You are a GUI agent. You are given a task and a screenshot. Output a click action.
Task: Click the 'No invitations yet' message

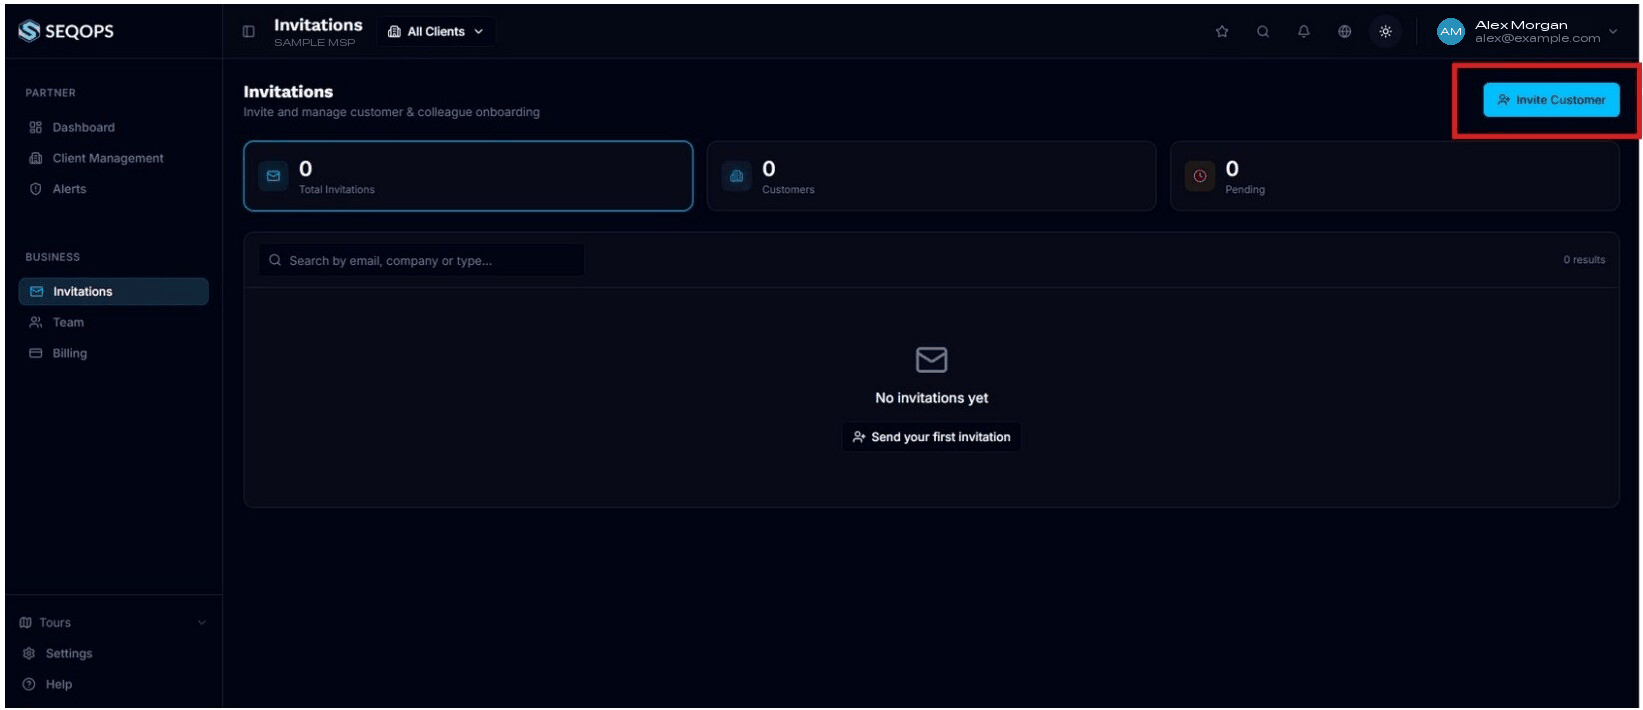[931, 398]
